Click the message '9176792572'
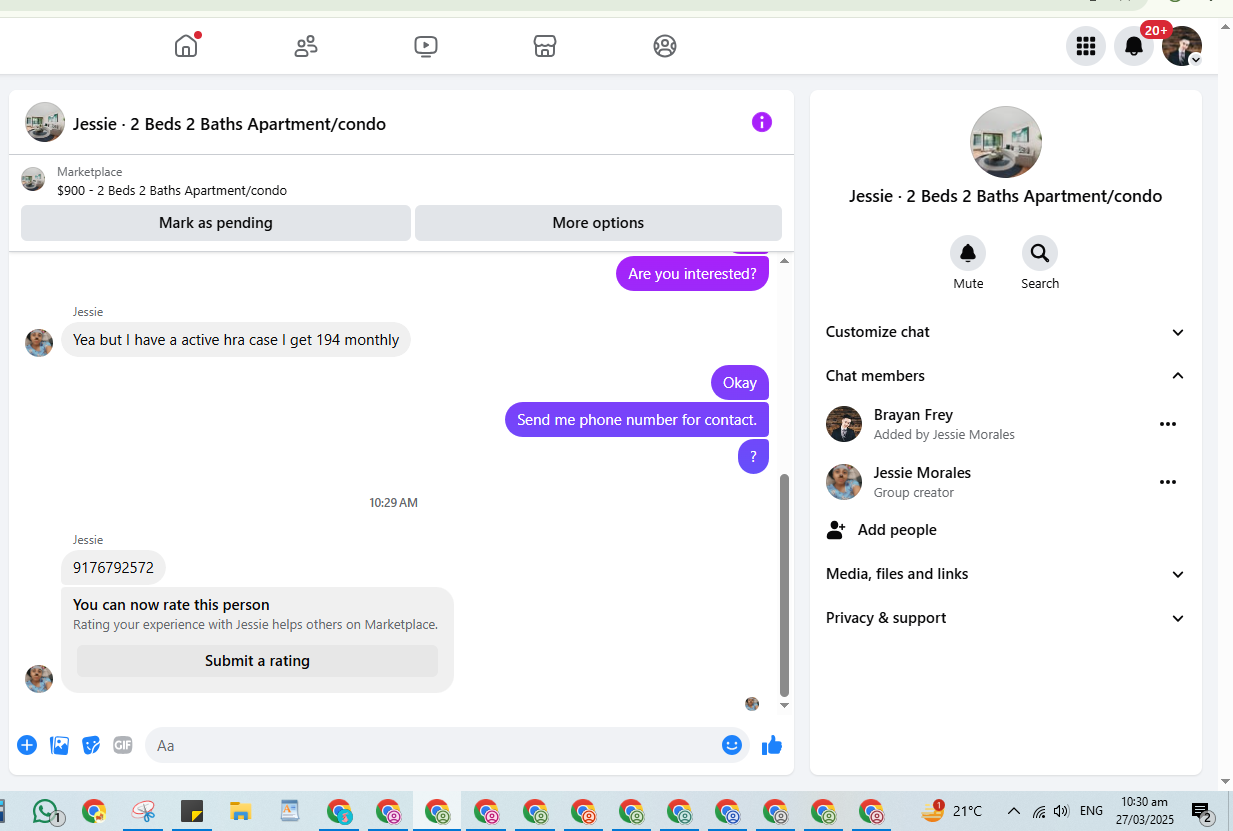The image size is (1233, 831). point(113,567)
